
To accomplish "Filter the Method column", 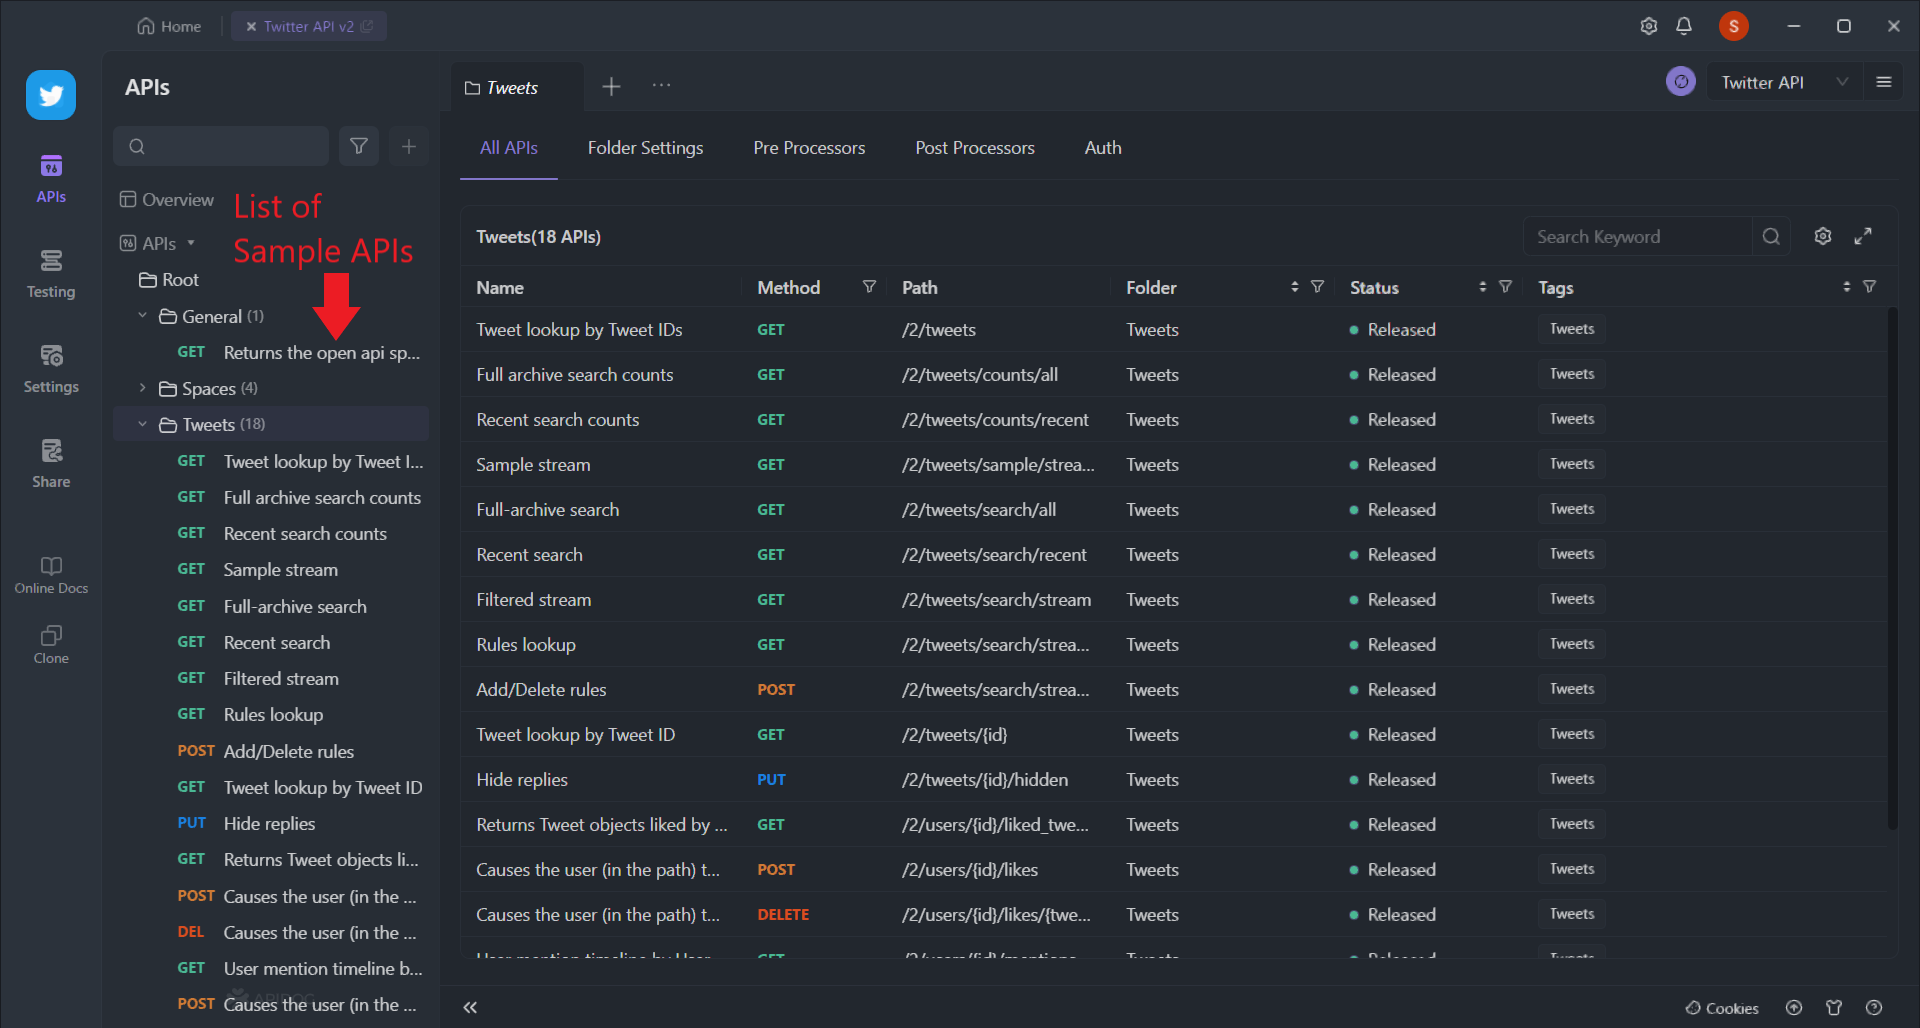I will pyautogui.click(x=869, y=287).
